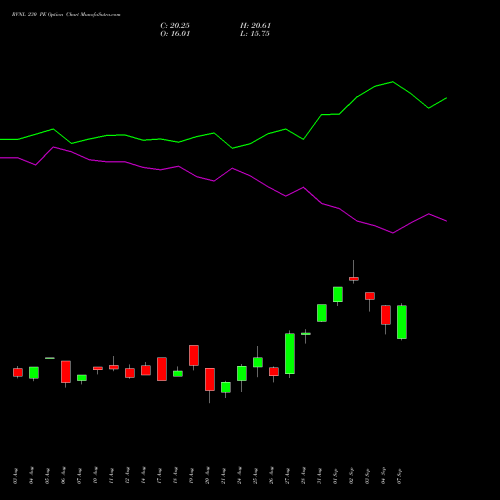Click the red candle for 19 Aug
Screen dimensions: 500x500
(194, 355)
